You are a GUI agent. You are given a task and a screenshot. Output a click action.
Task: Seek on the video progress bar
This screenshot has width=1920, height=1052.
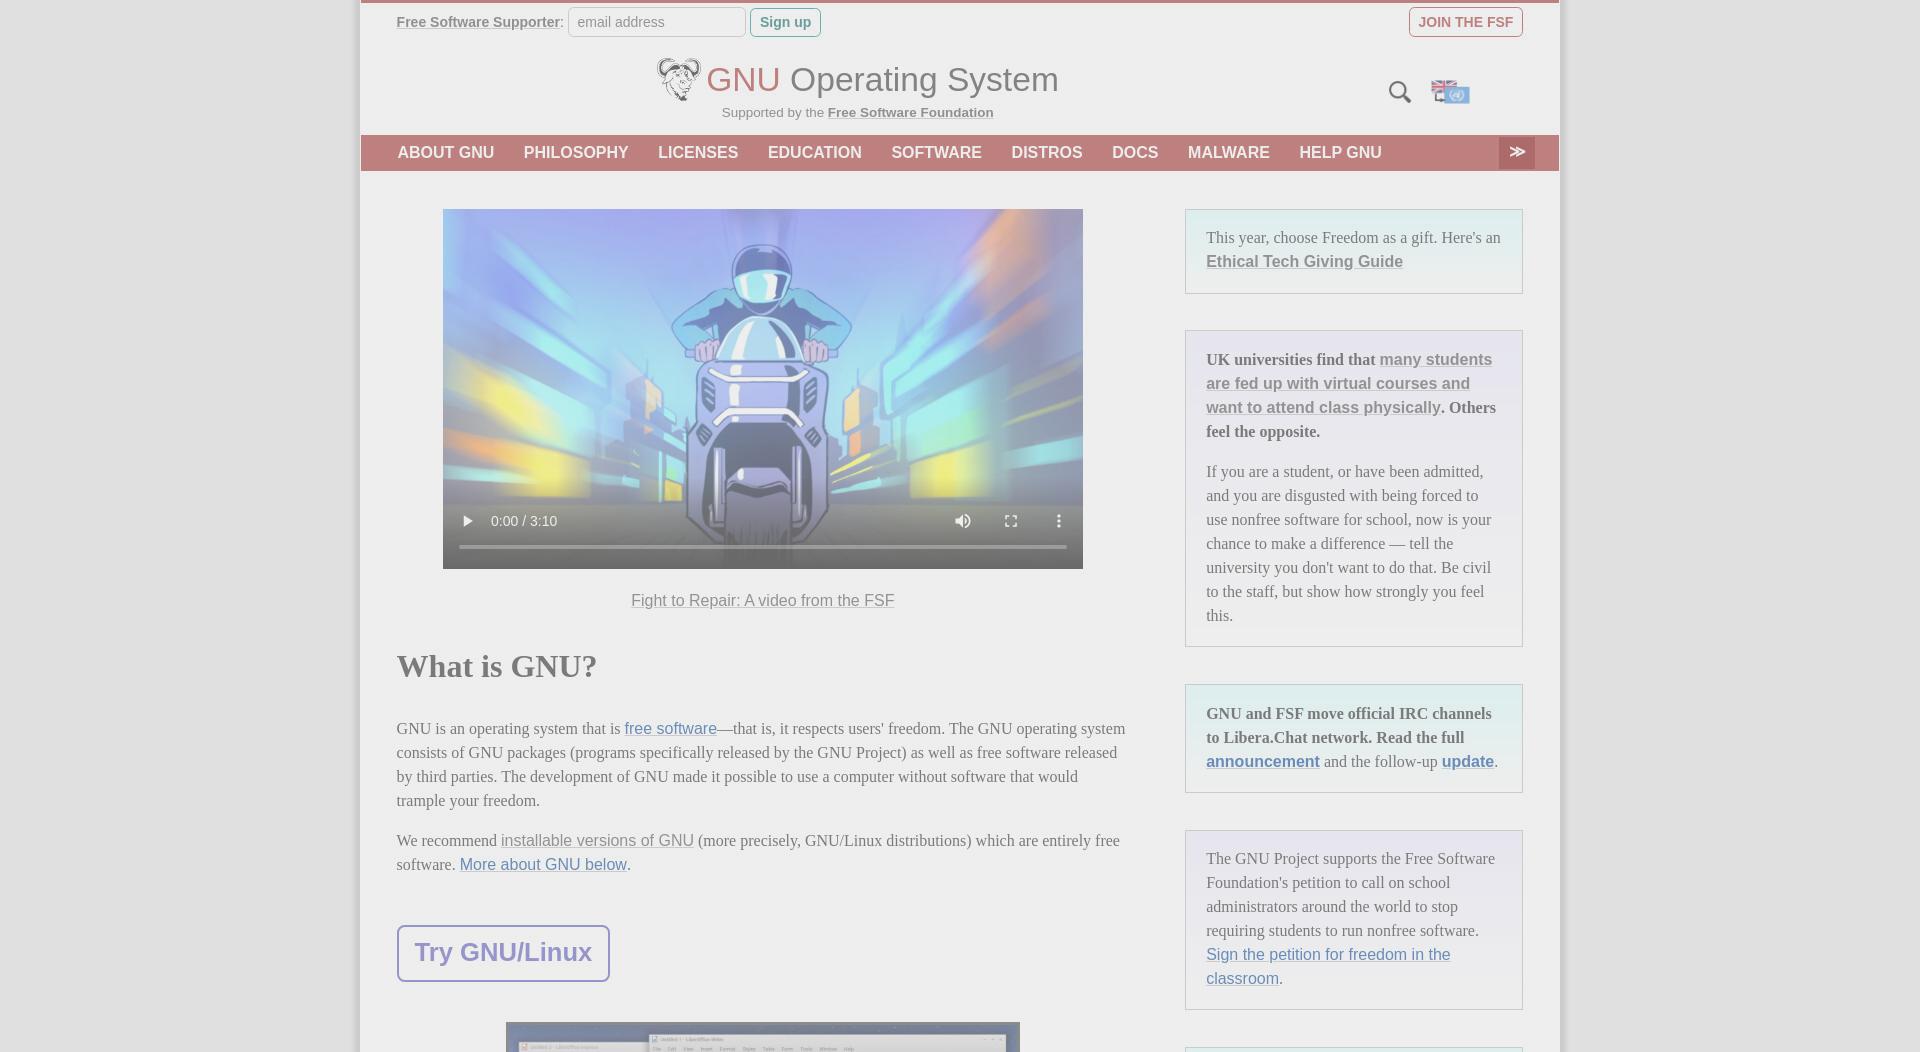point(762,547)
